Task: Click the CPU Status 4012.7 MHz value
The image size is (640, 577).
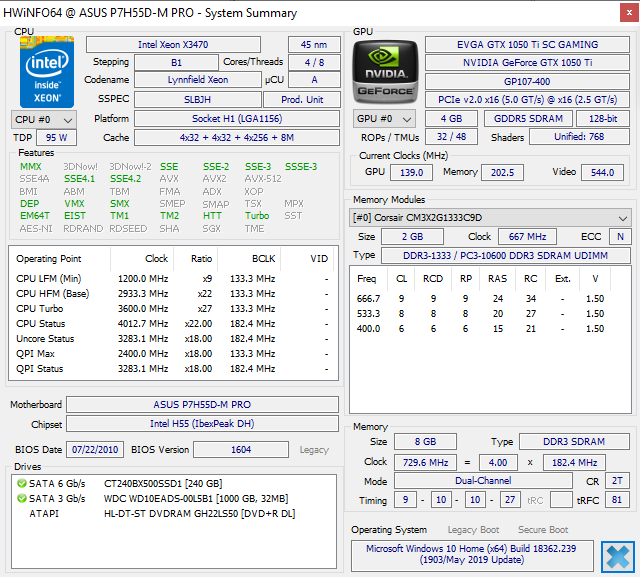Action: coord(143,324)
